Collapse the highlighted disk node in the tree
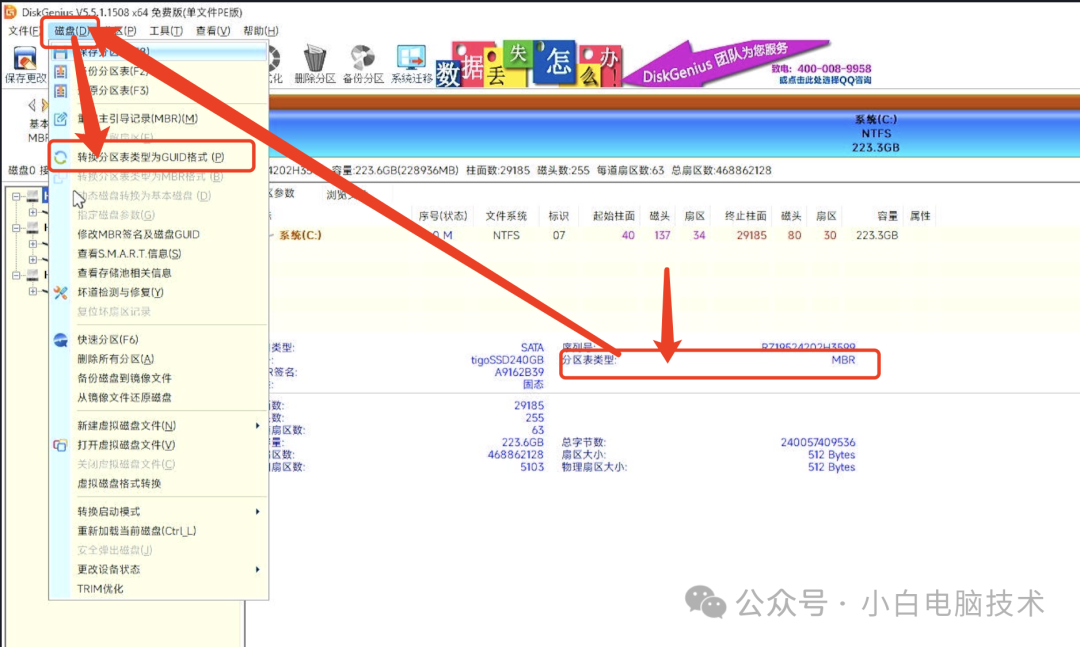This screenshot has width=1080, height=647. pos(16,196)
